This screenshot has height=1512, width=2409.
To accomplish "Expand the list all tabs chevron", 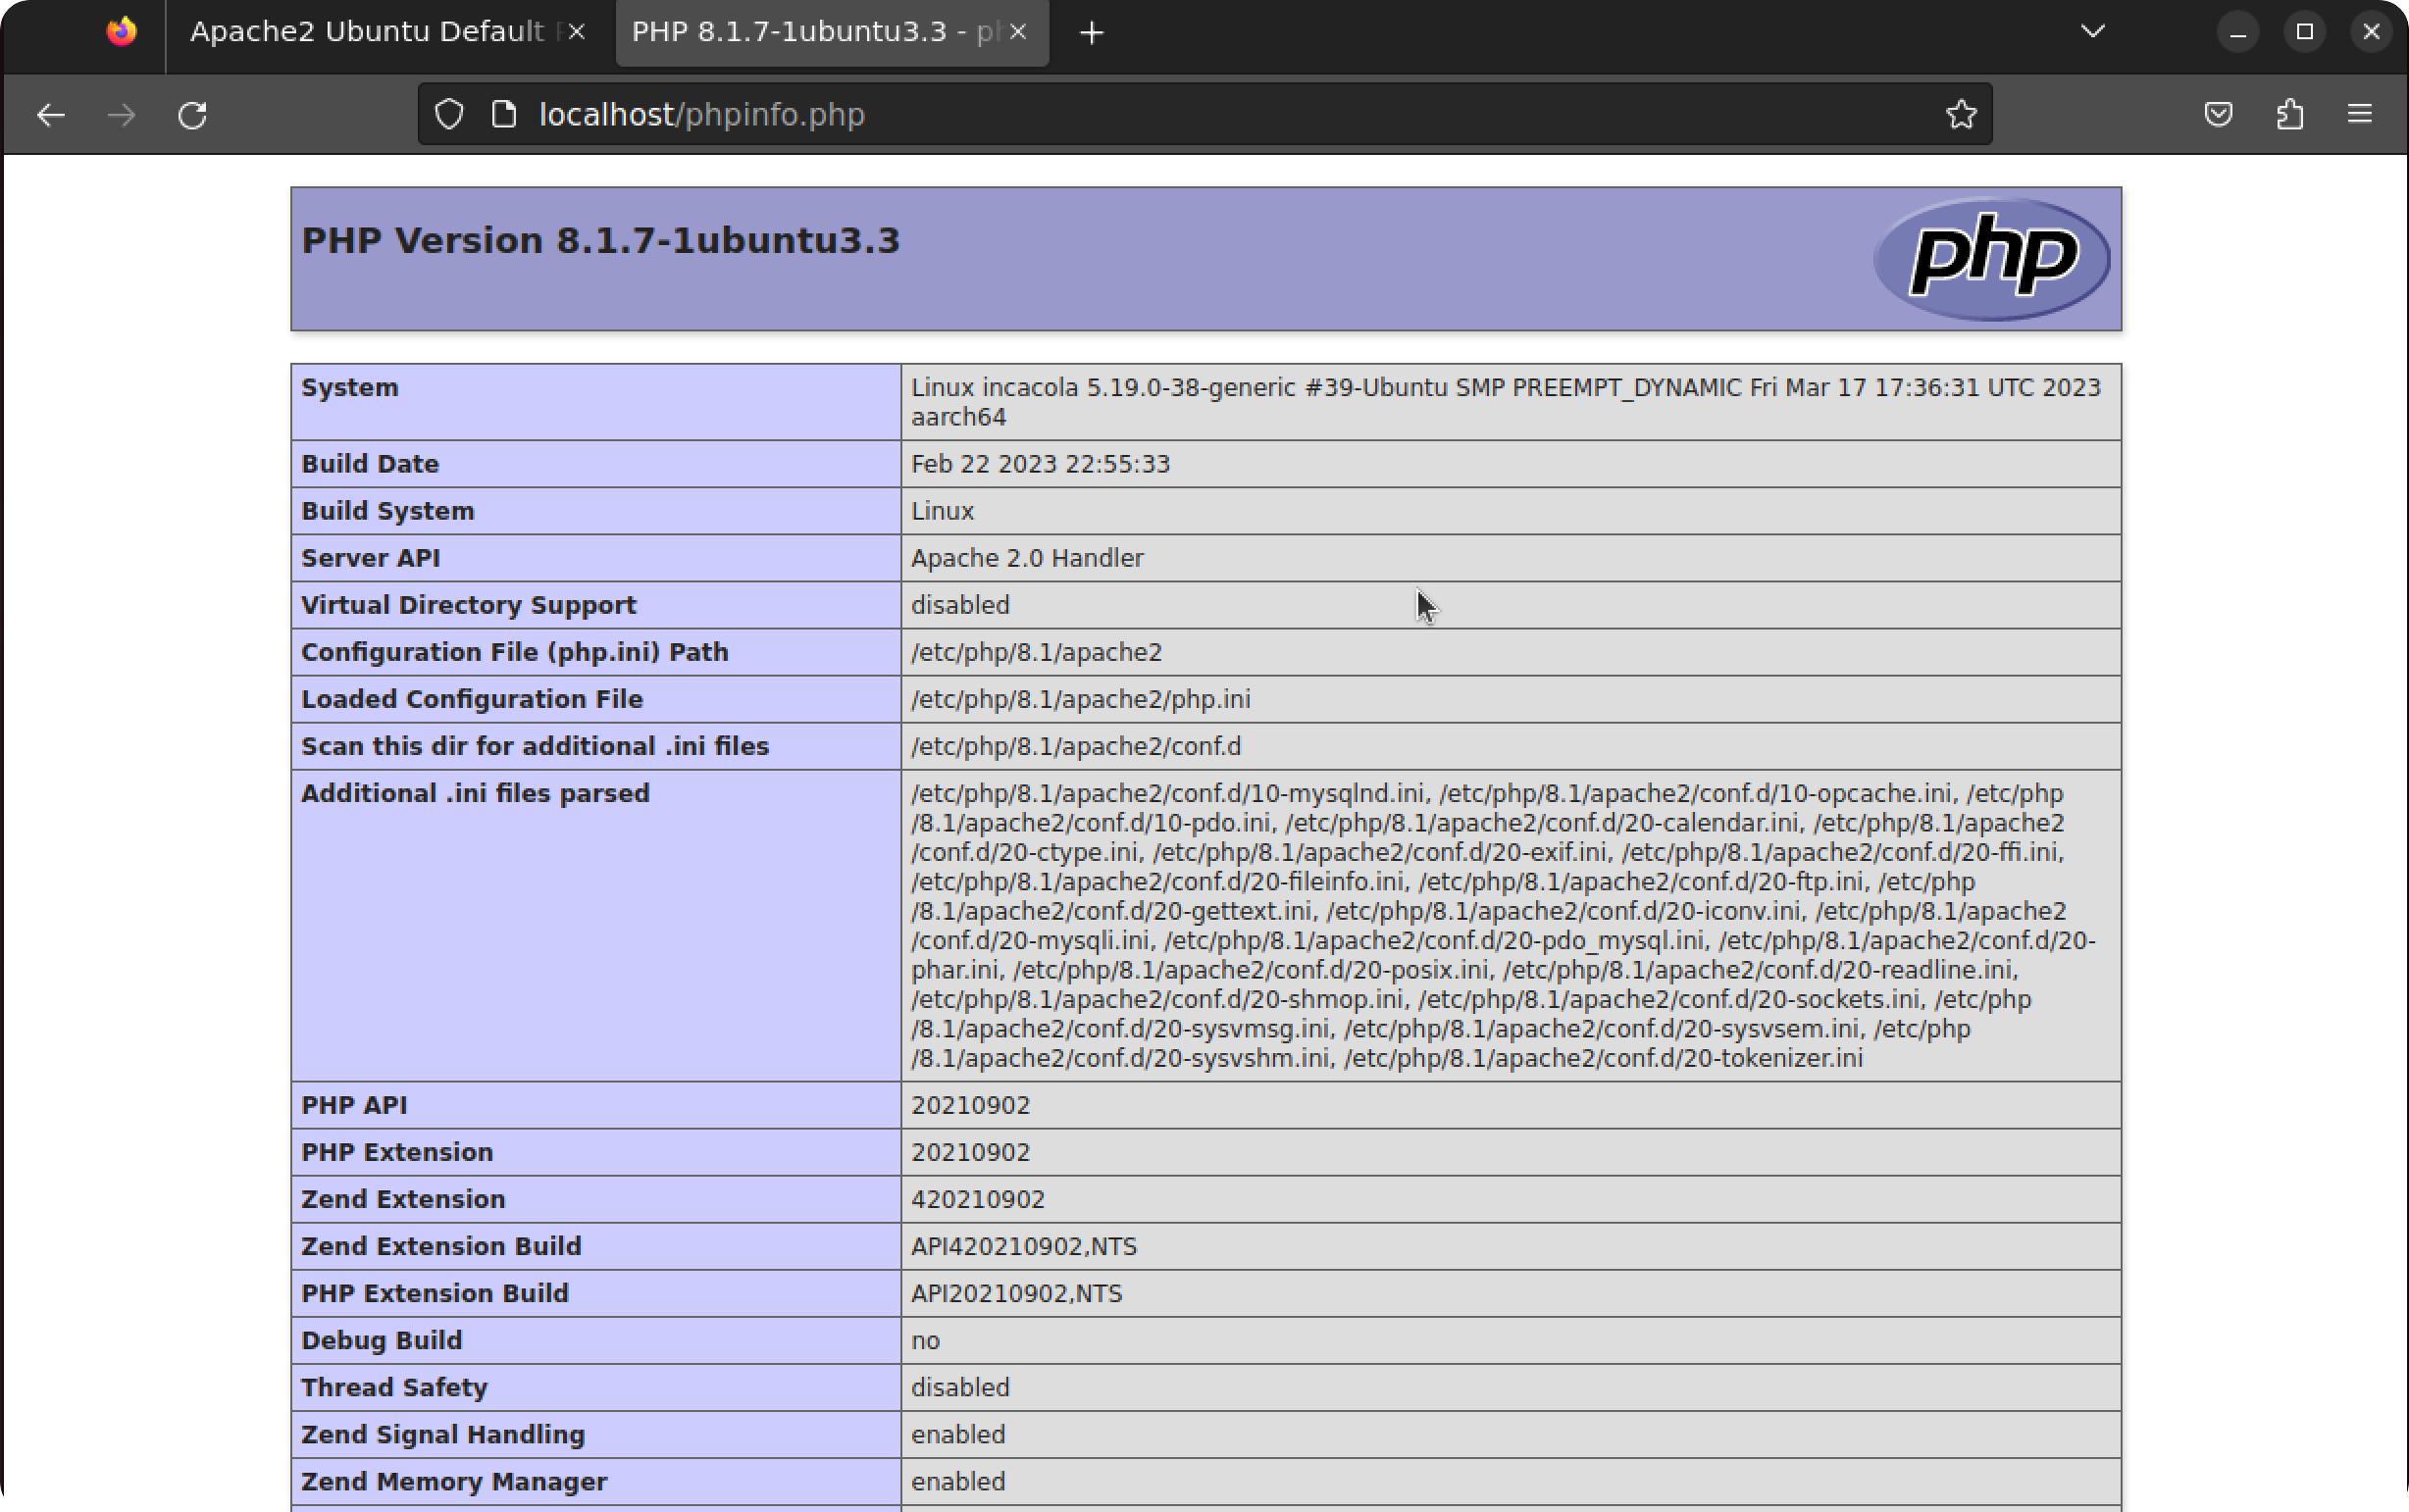I will tap(2093, 32).
